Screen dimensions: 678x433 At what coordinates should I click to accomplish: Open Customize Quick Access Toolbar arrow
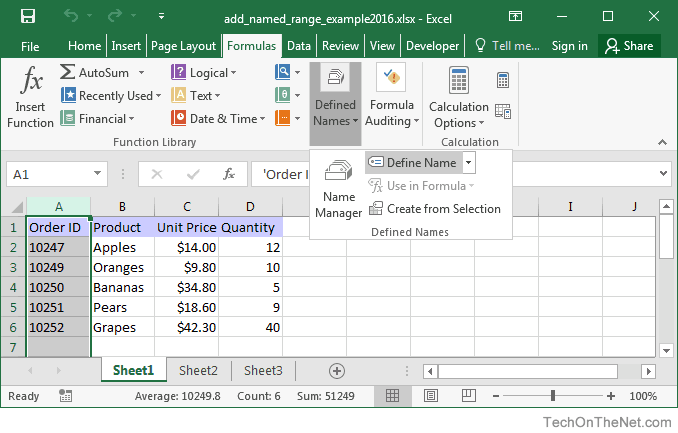161,16
